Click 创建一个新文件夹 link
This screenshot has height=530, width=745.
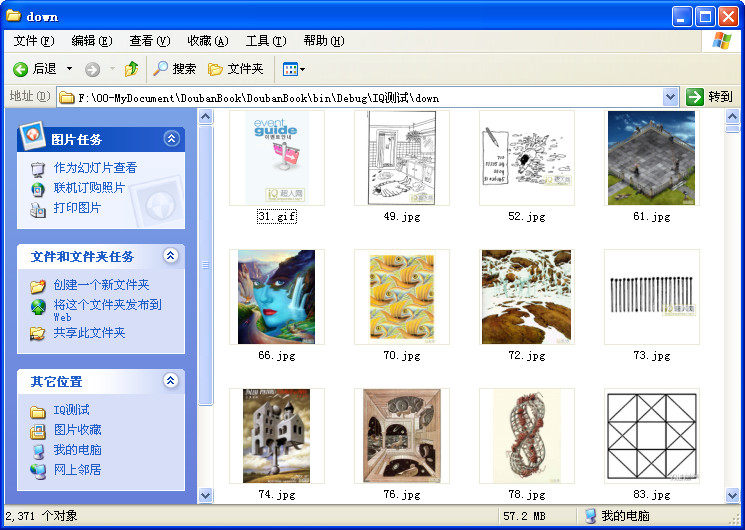pyautogui.click(x=101, y=285)
